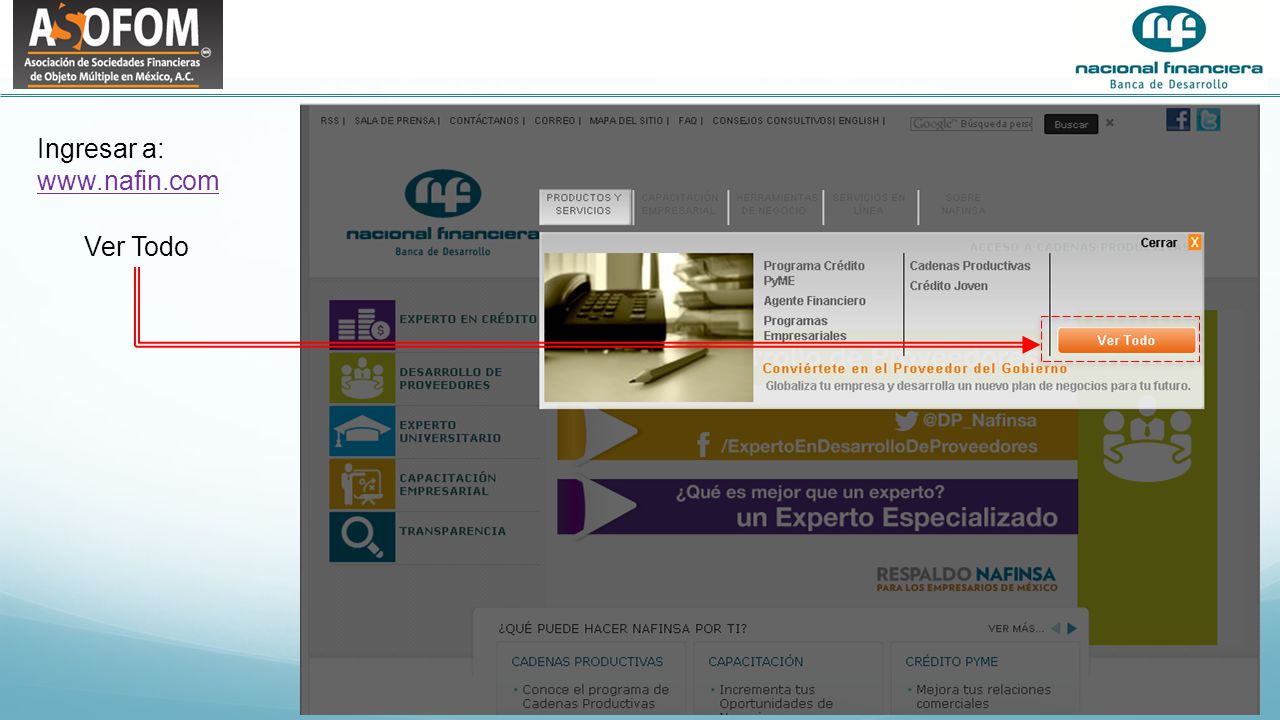Open Agente Financiero link
The height and width of the screenshot is (720, 1280).
click(815, 301)
